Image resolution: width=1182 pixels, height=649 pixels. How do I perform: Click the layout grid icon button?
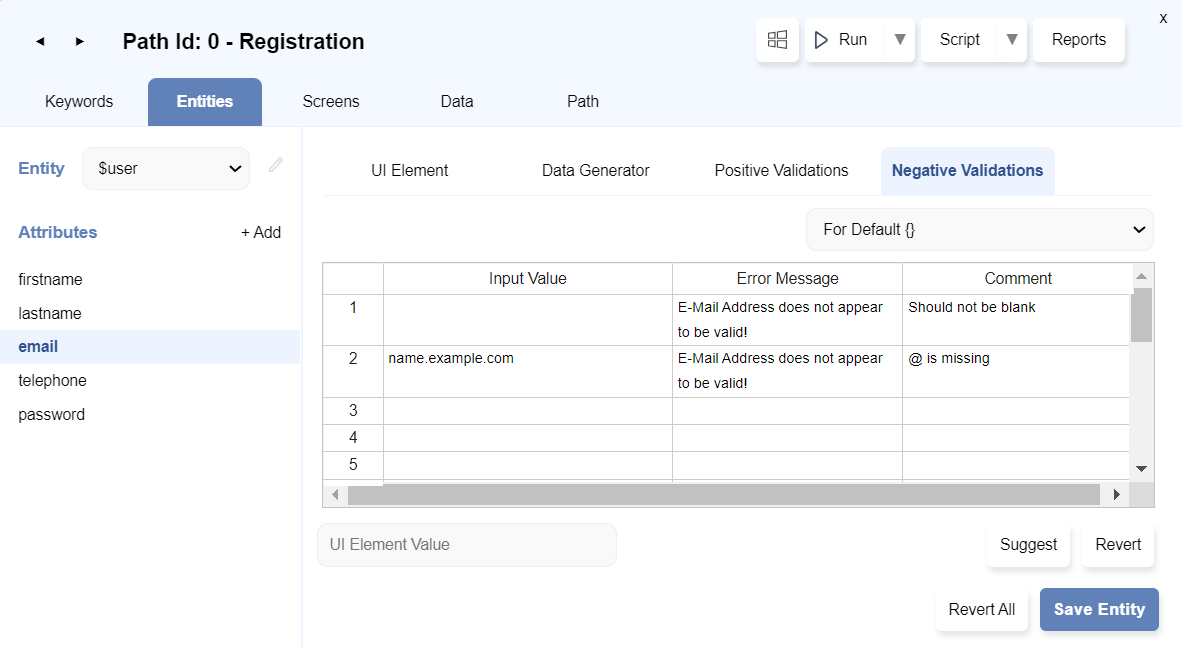point(777,40)
